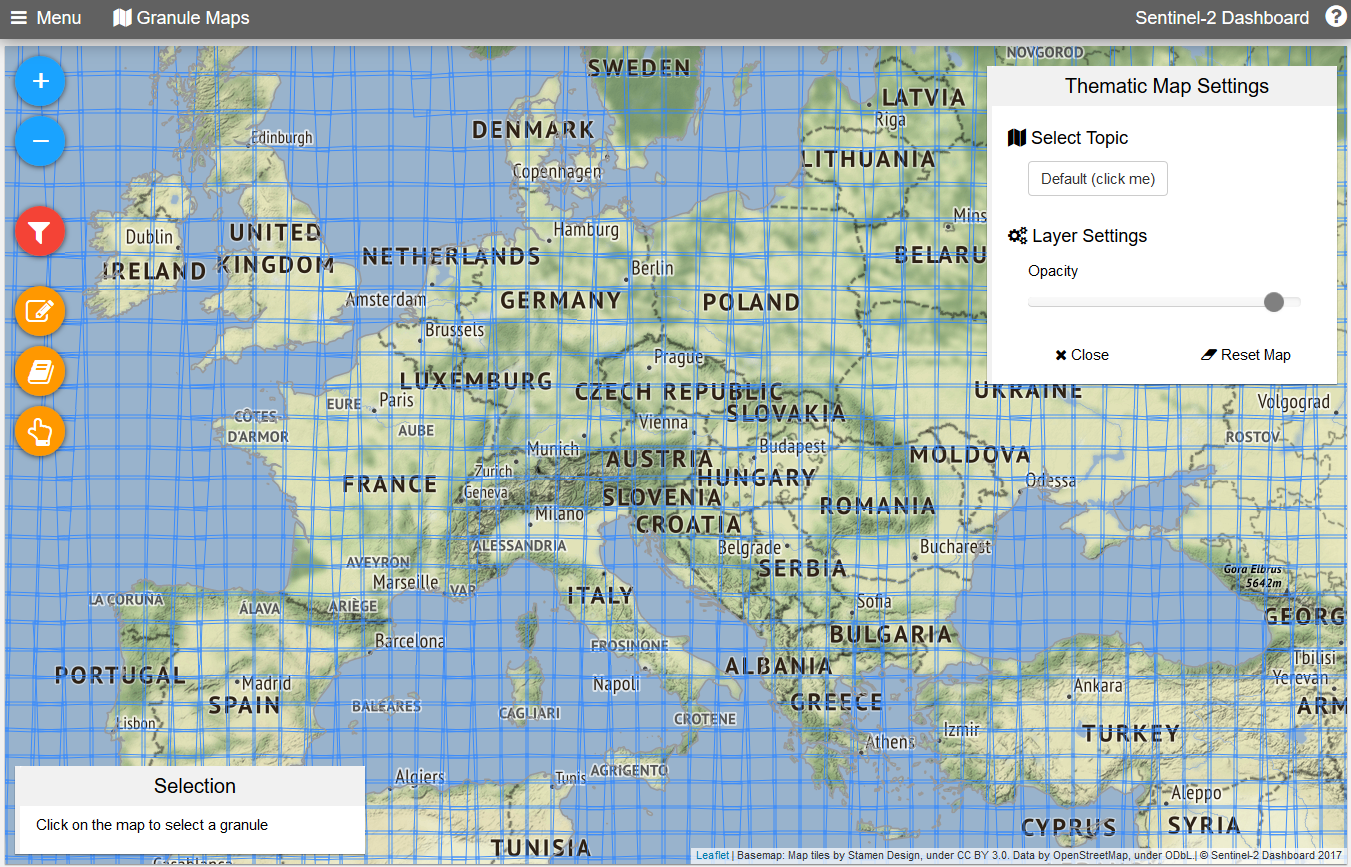Image resolution: width=1351 pixels, height=867 pixels.
Task: Open the red filter funnel button
Action: click(x=40, y=233)
